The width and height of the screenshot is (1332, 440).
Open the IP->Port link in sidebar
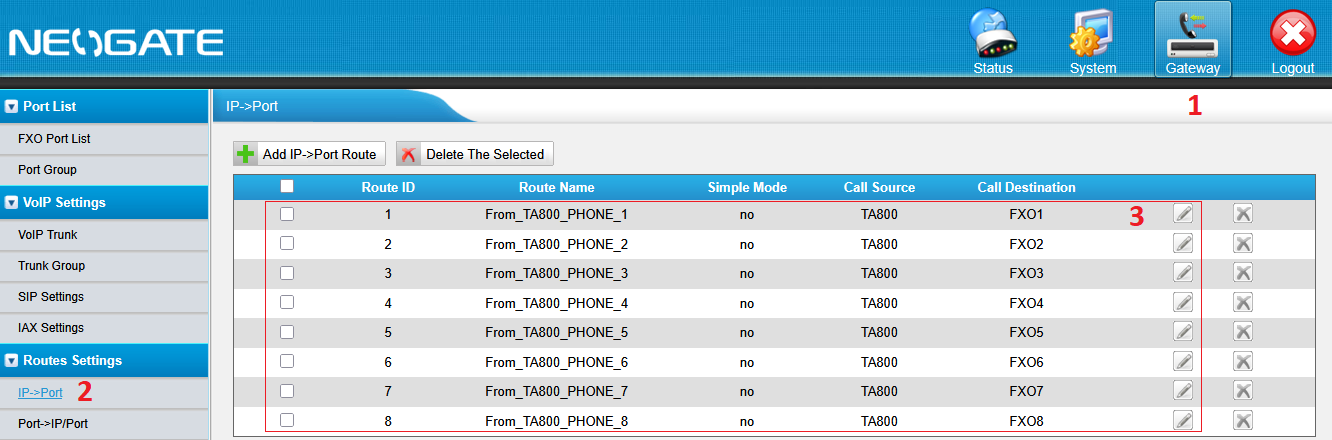coord(40,393)
